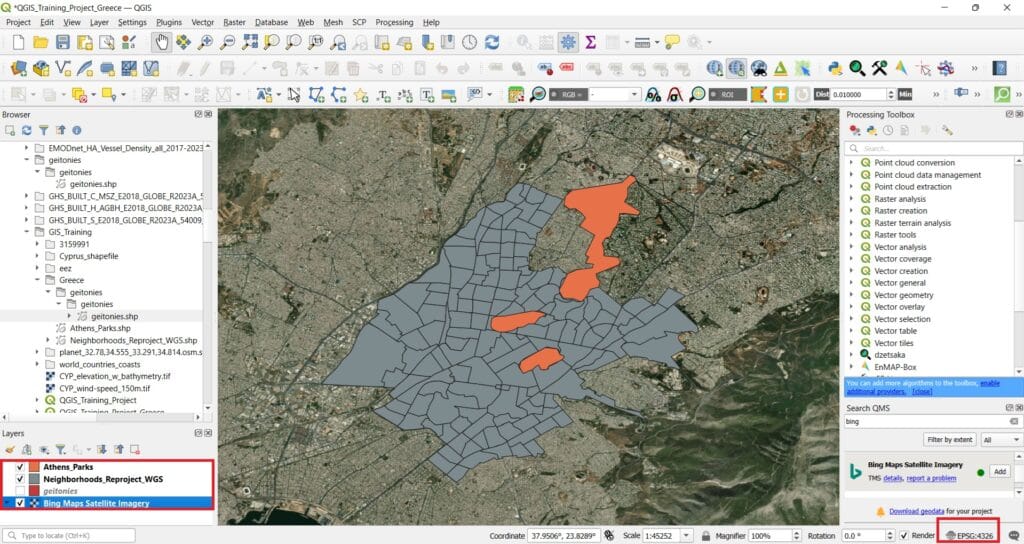Image resolution: width=1024 pixels, height=544 pixels.
Task: Select the Pan Map hand tool
Action: pos(161,42)
